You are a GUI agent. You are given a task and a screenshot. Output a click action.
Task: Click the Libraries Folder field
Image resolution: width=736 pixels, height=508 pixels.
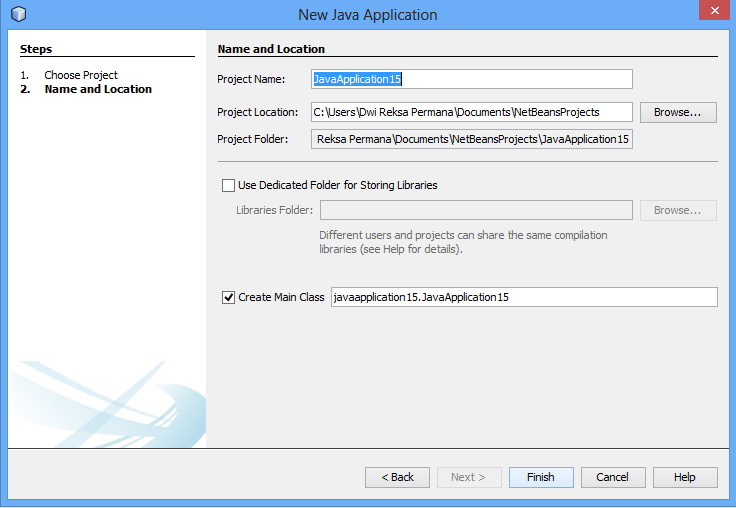[476, 210]
